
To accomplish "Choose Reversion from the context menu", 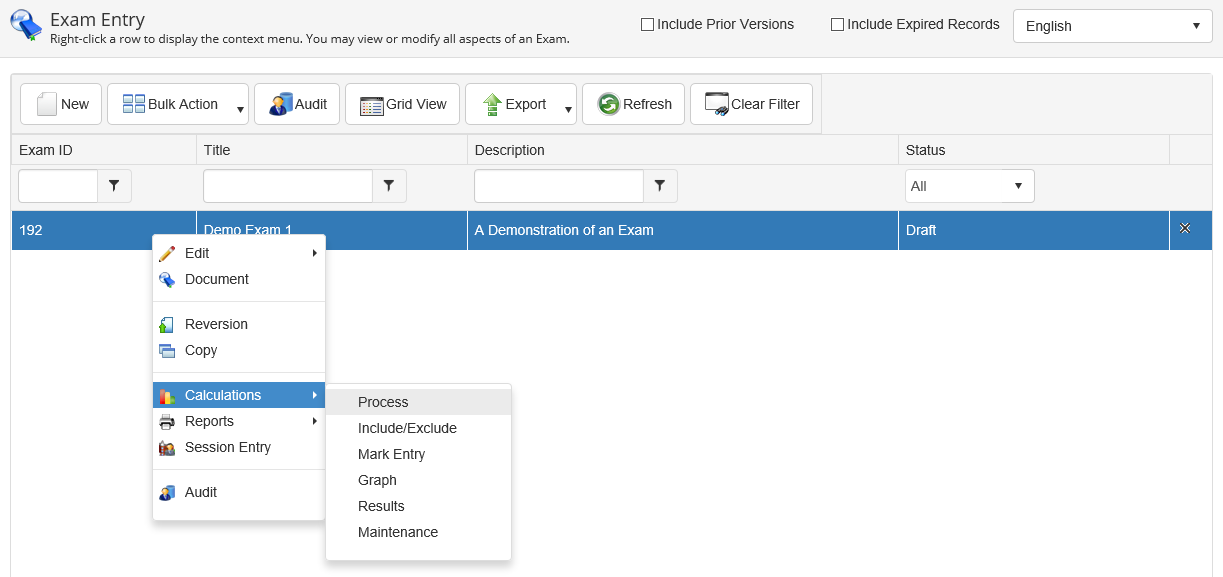I will (216, 324).
